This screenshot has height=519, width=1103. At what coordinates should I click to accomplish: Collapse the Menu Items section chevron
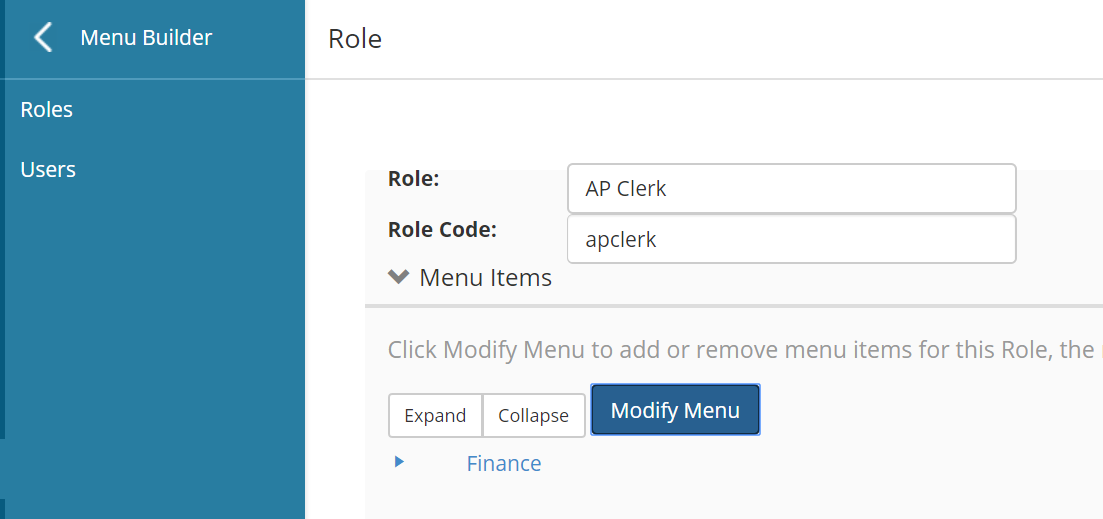(x=399, y=277)
